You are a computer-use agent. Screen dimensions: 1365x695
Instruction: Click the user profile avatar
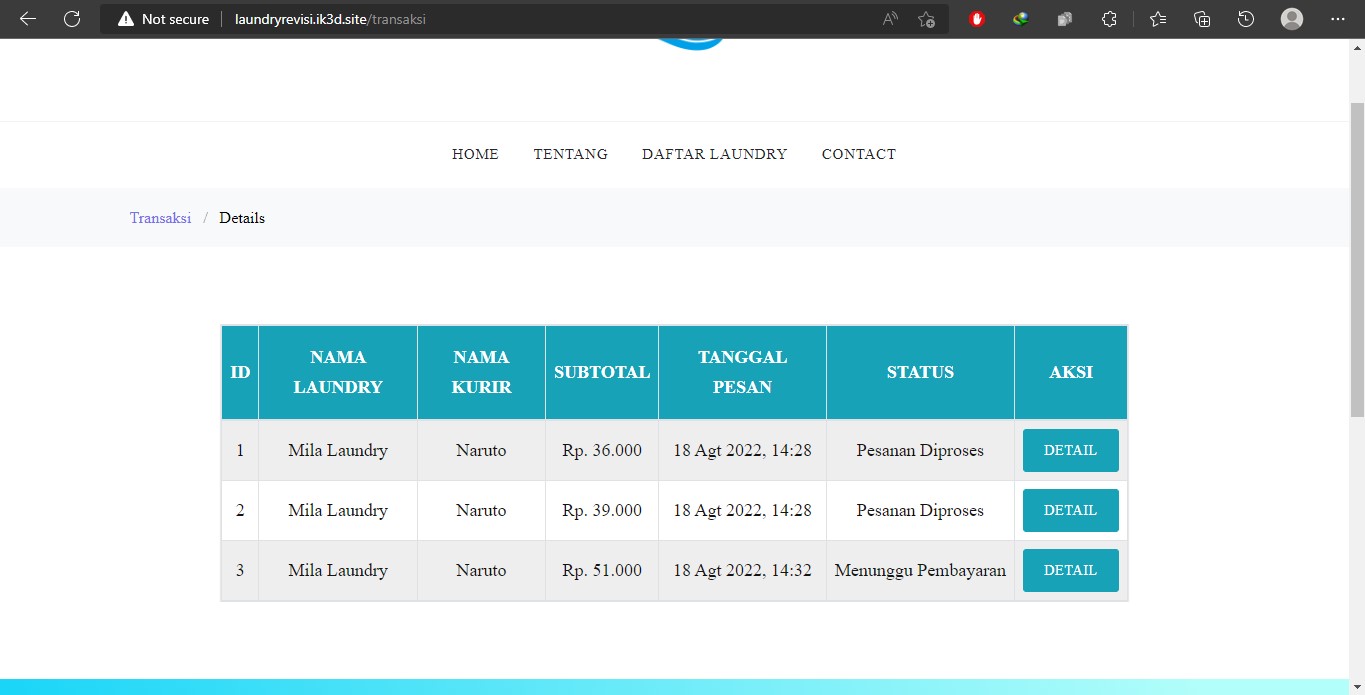[1292, 19]
